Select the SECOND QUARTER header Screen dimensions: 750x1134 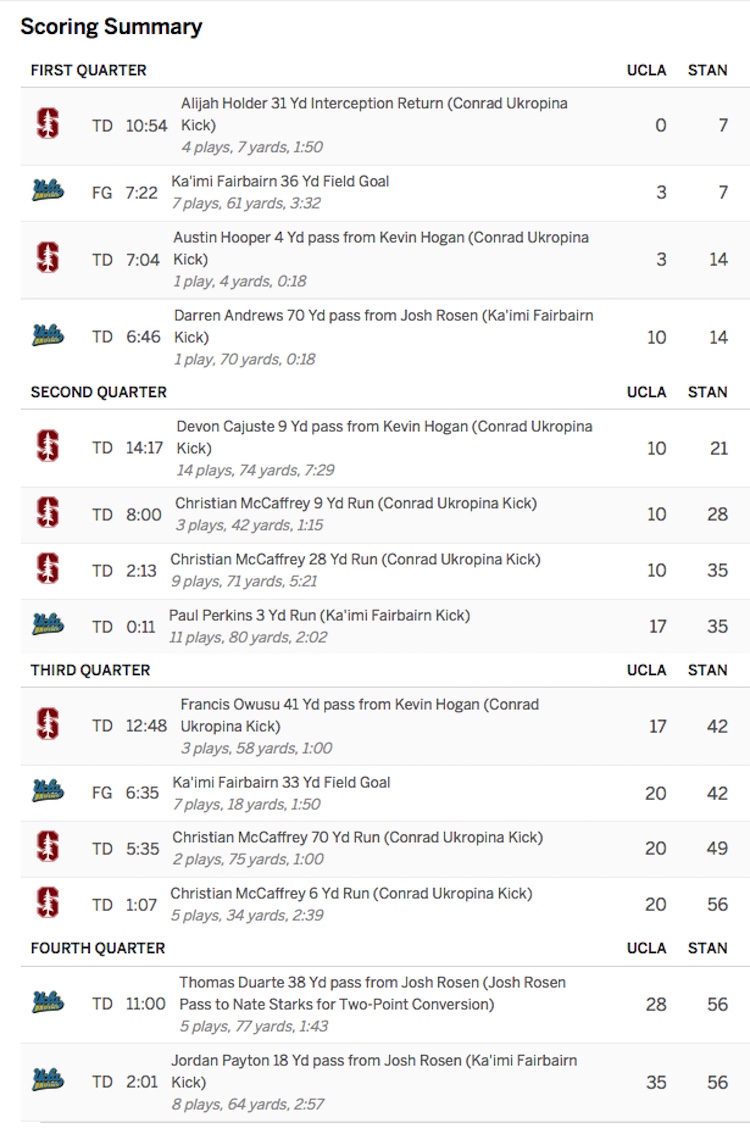98,392
